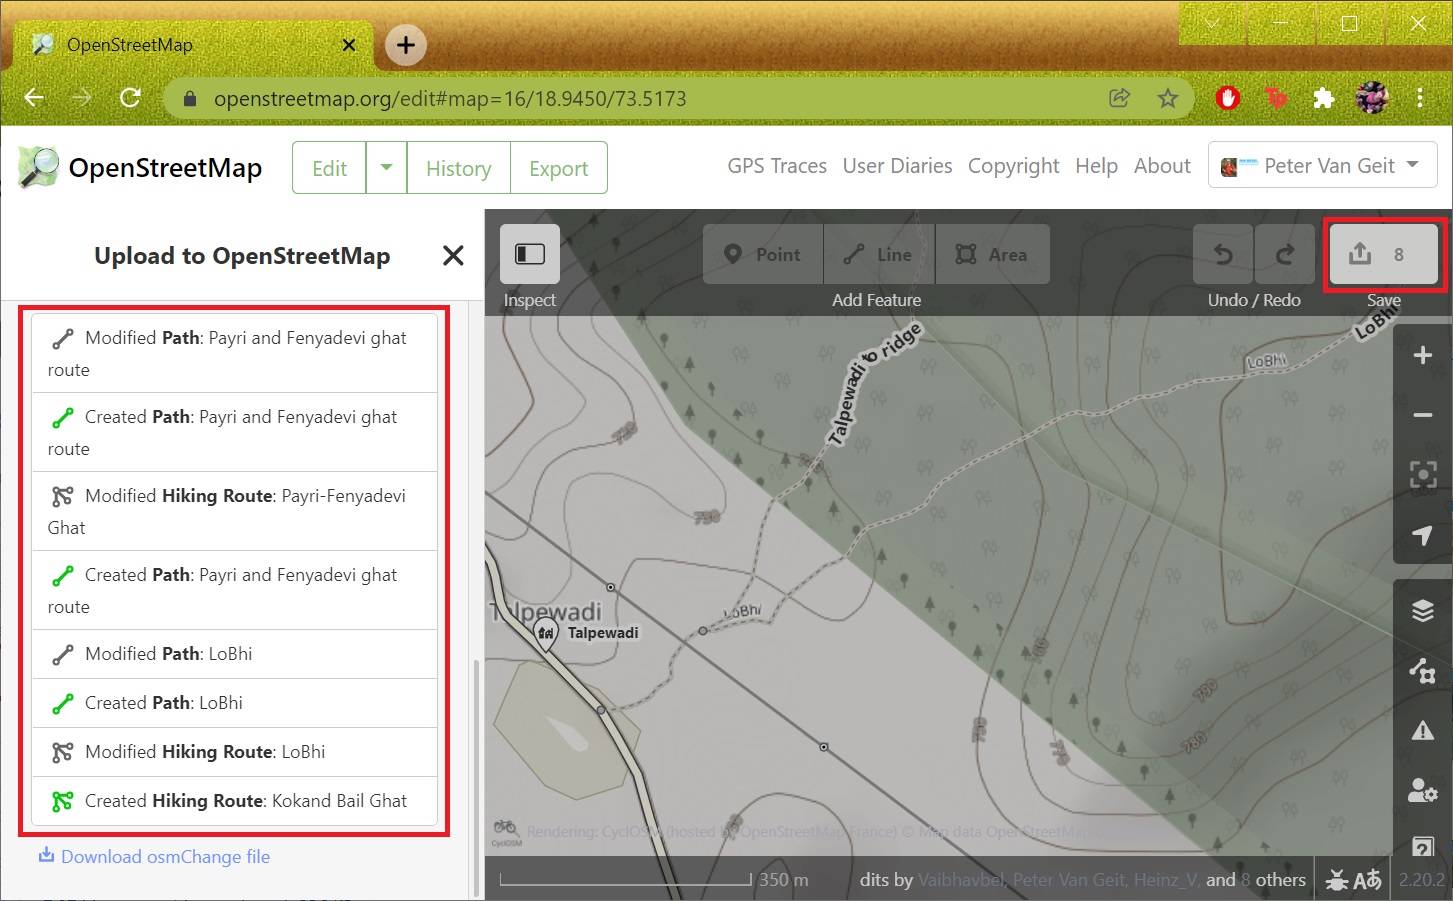Expand the Peter Van Geit user menu
Screen dimensions: 1453x901
click(1322, 166)
